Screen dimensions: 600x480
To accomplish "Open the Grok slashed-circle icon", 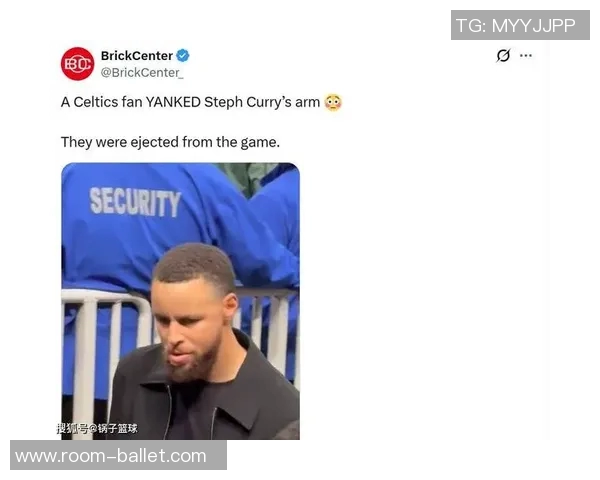I will (x=503, y=56).
